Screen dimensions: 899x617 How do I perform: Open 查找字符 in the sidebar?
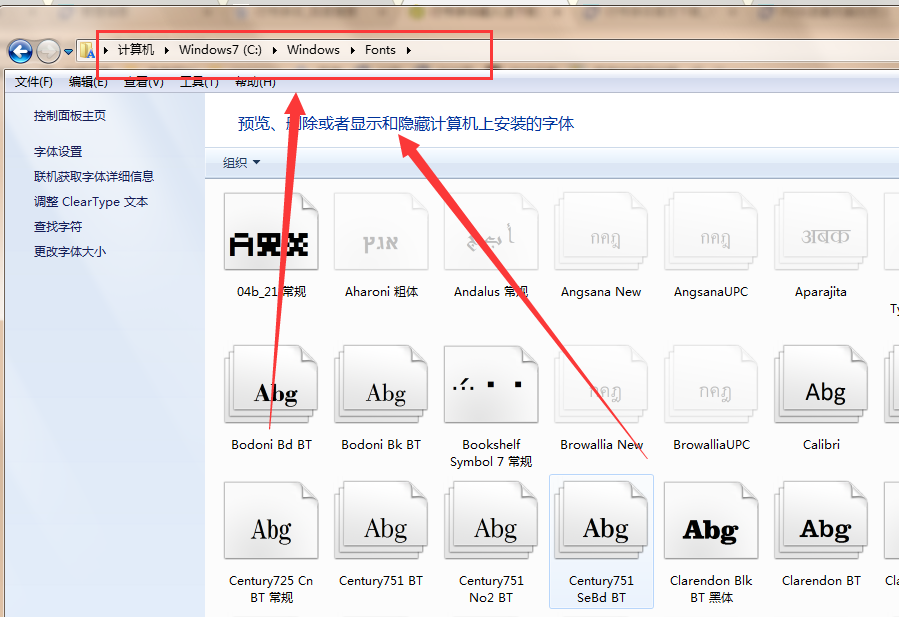pyautogui.click(x=58, y=227)
